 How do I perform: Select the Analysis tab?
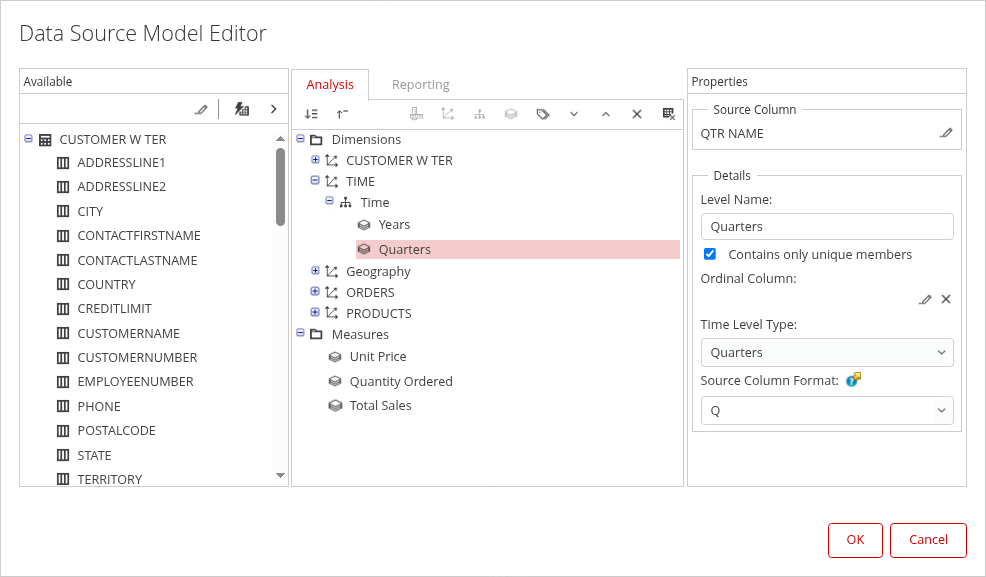point(330,85)
